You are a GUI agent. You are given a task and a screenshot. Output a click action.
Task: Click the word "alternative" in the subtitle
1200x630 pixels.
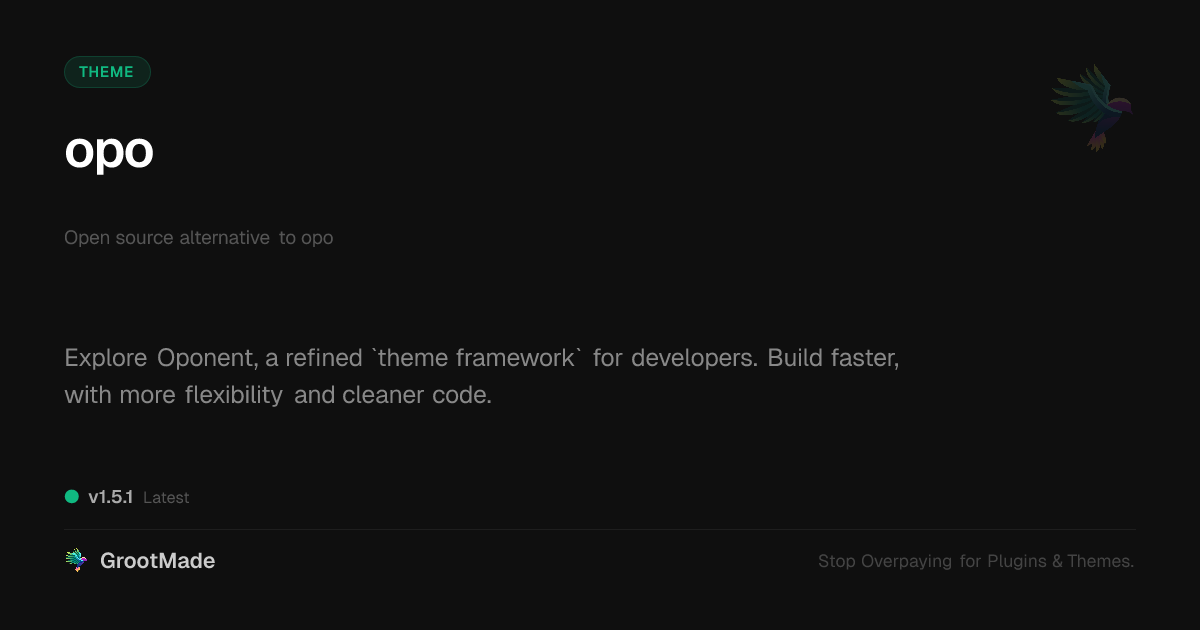click(x=224, y=238)
